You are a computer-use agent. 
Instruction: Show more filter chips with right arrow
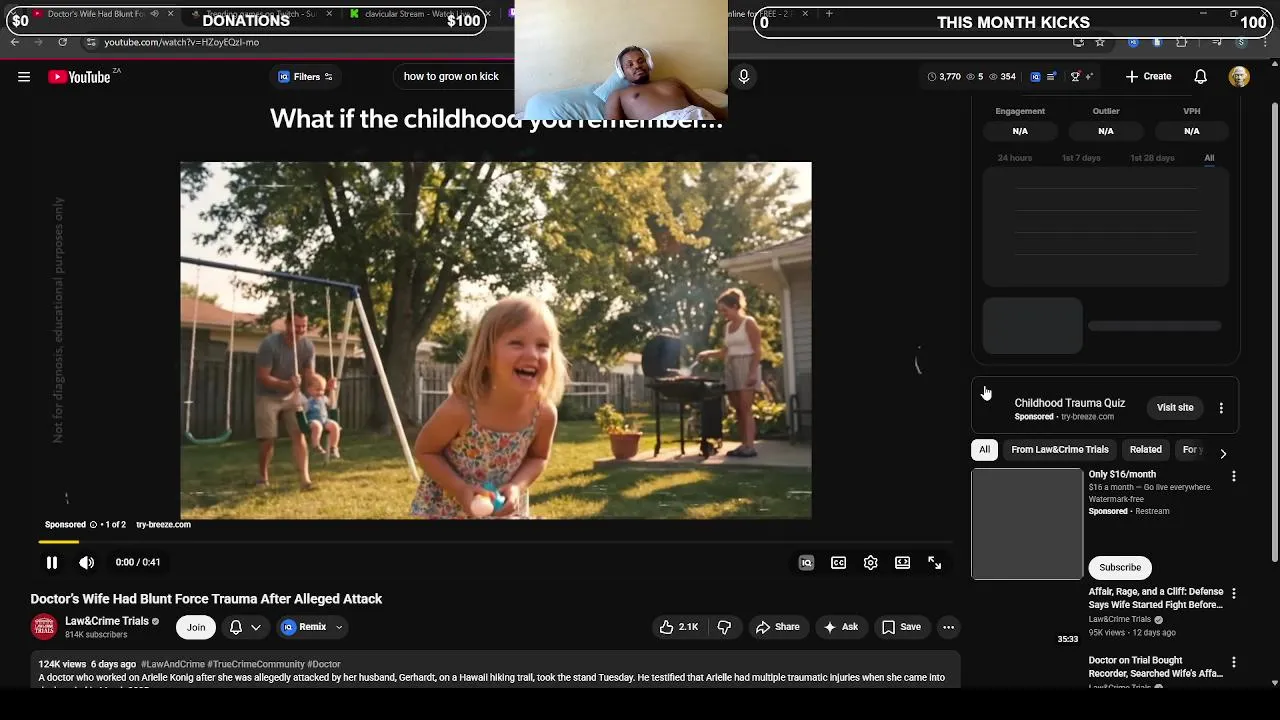[1223, 453]
